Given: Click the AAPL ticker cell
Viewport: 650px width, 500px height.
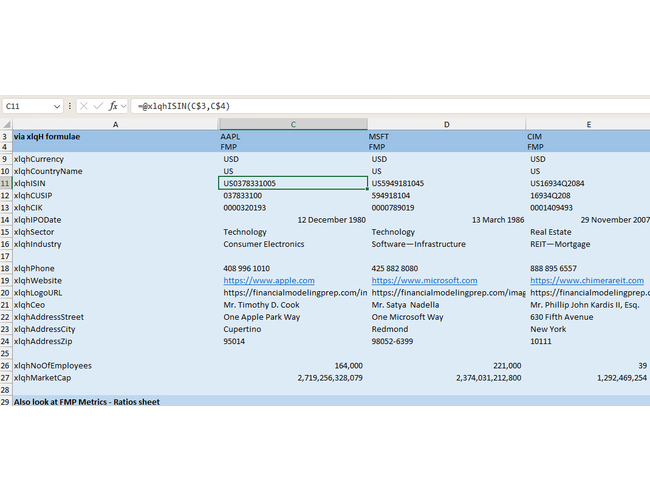Looking at the screenshot, I should [293, 136].
